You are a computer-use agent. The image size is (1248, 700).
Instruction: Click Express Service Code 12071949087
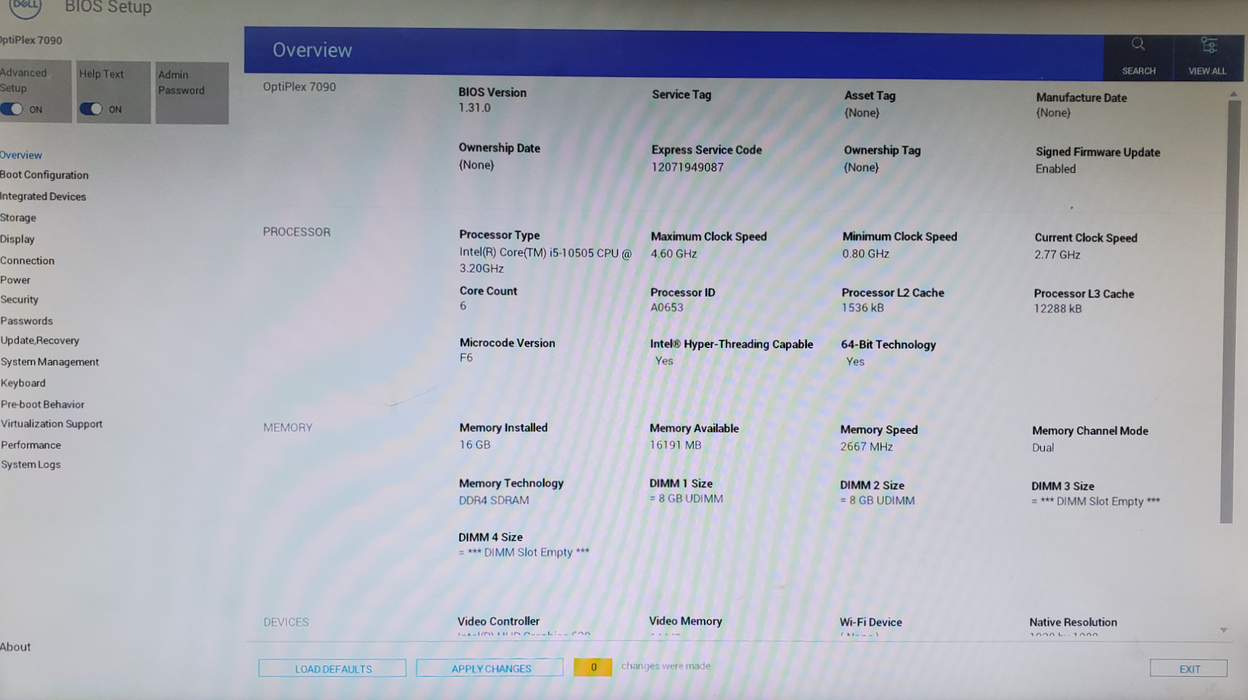(688, 167)
